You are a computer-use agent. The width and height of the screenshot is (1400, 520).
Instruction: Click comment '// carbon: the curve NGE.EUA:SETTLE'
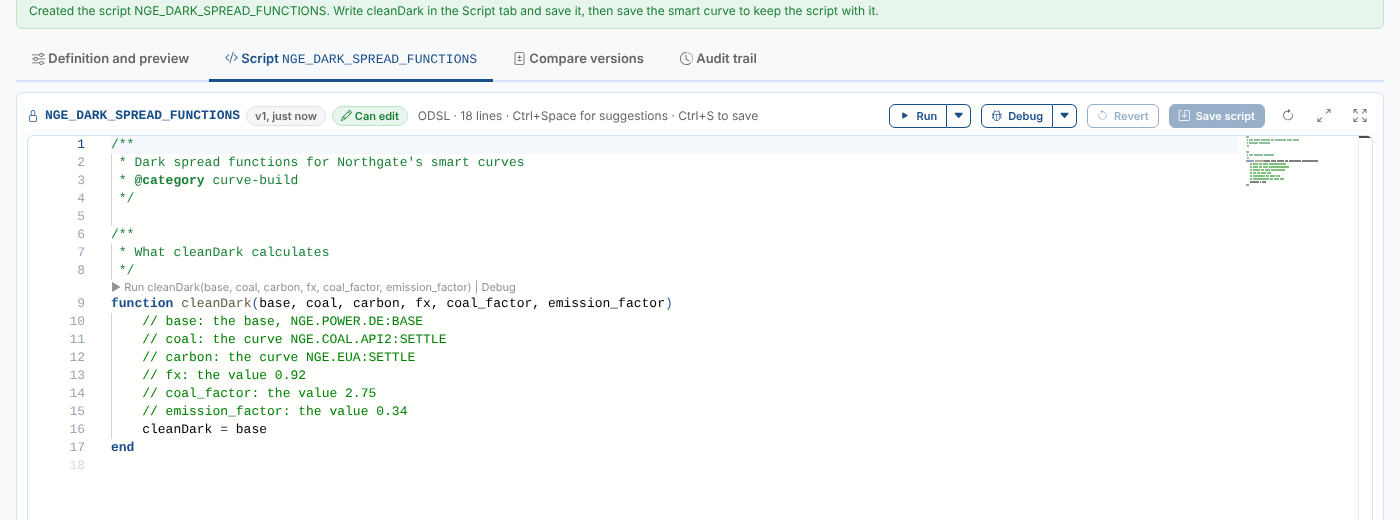pos(278,357)
